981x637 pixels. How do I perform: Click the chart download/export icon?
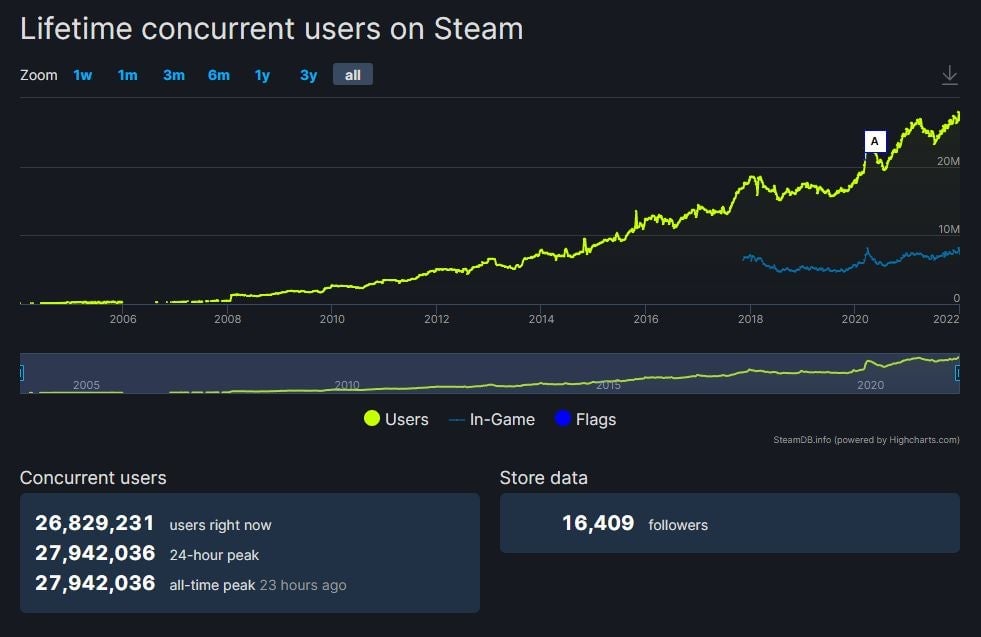(x=949, y=73)
